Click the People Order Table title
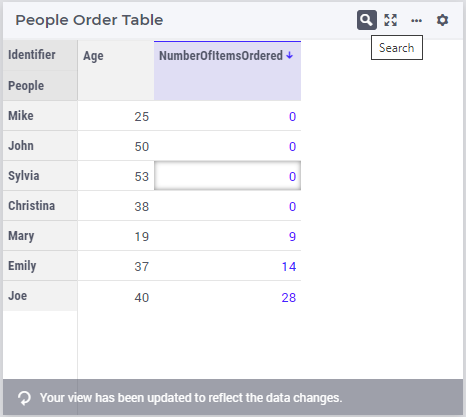 (x=89, y=20)
